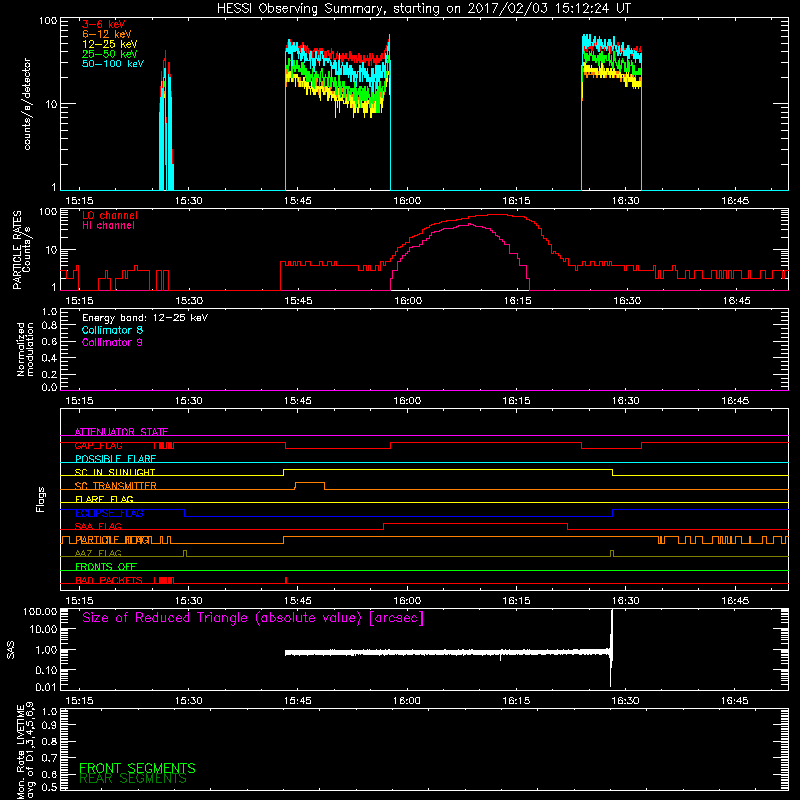This screenshot has width=800, height=800.
Task: Click the "Mon. Rate LIVETIME" axis label
Action: point(20,752)
